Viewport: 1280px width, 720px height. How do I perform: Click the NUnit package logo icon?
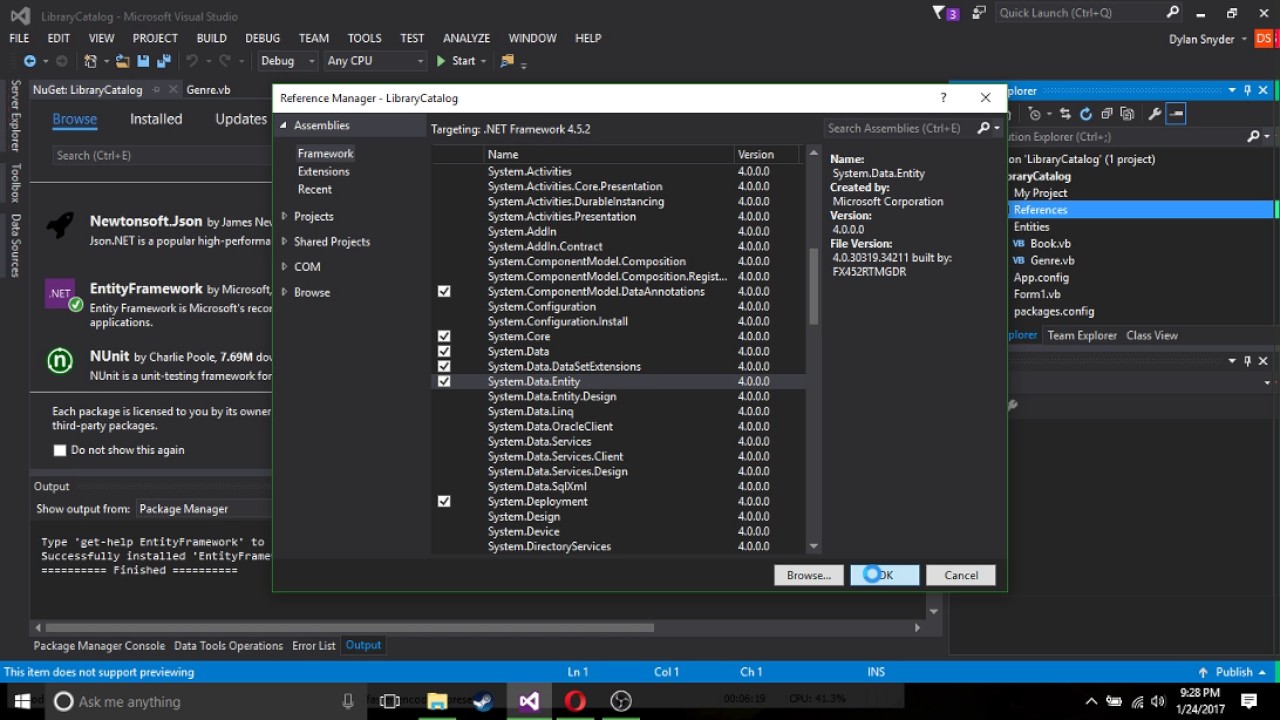(x=60, y=360)
